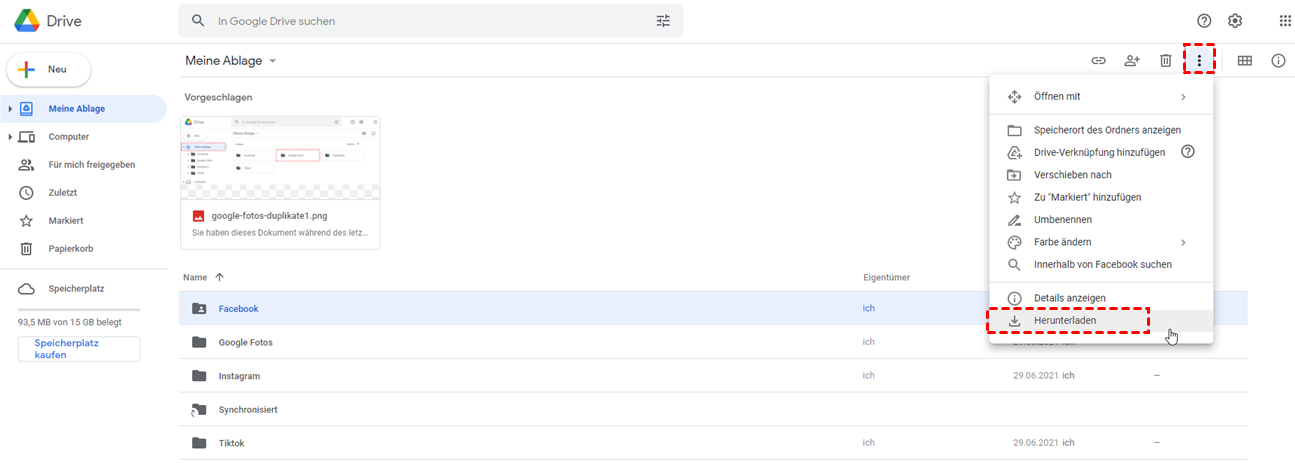Viewport: 1295px width, 472px height.
Task: Select the Instagram folder name
Action: point(239,376)
